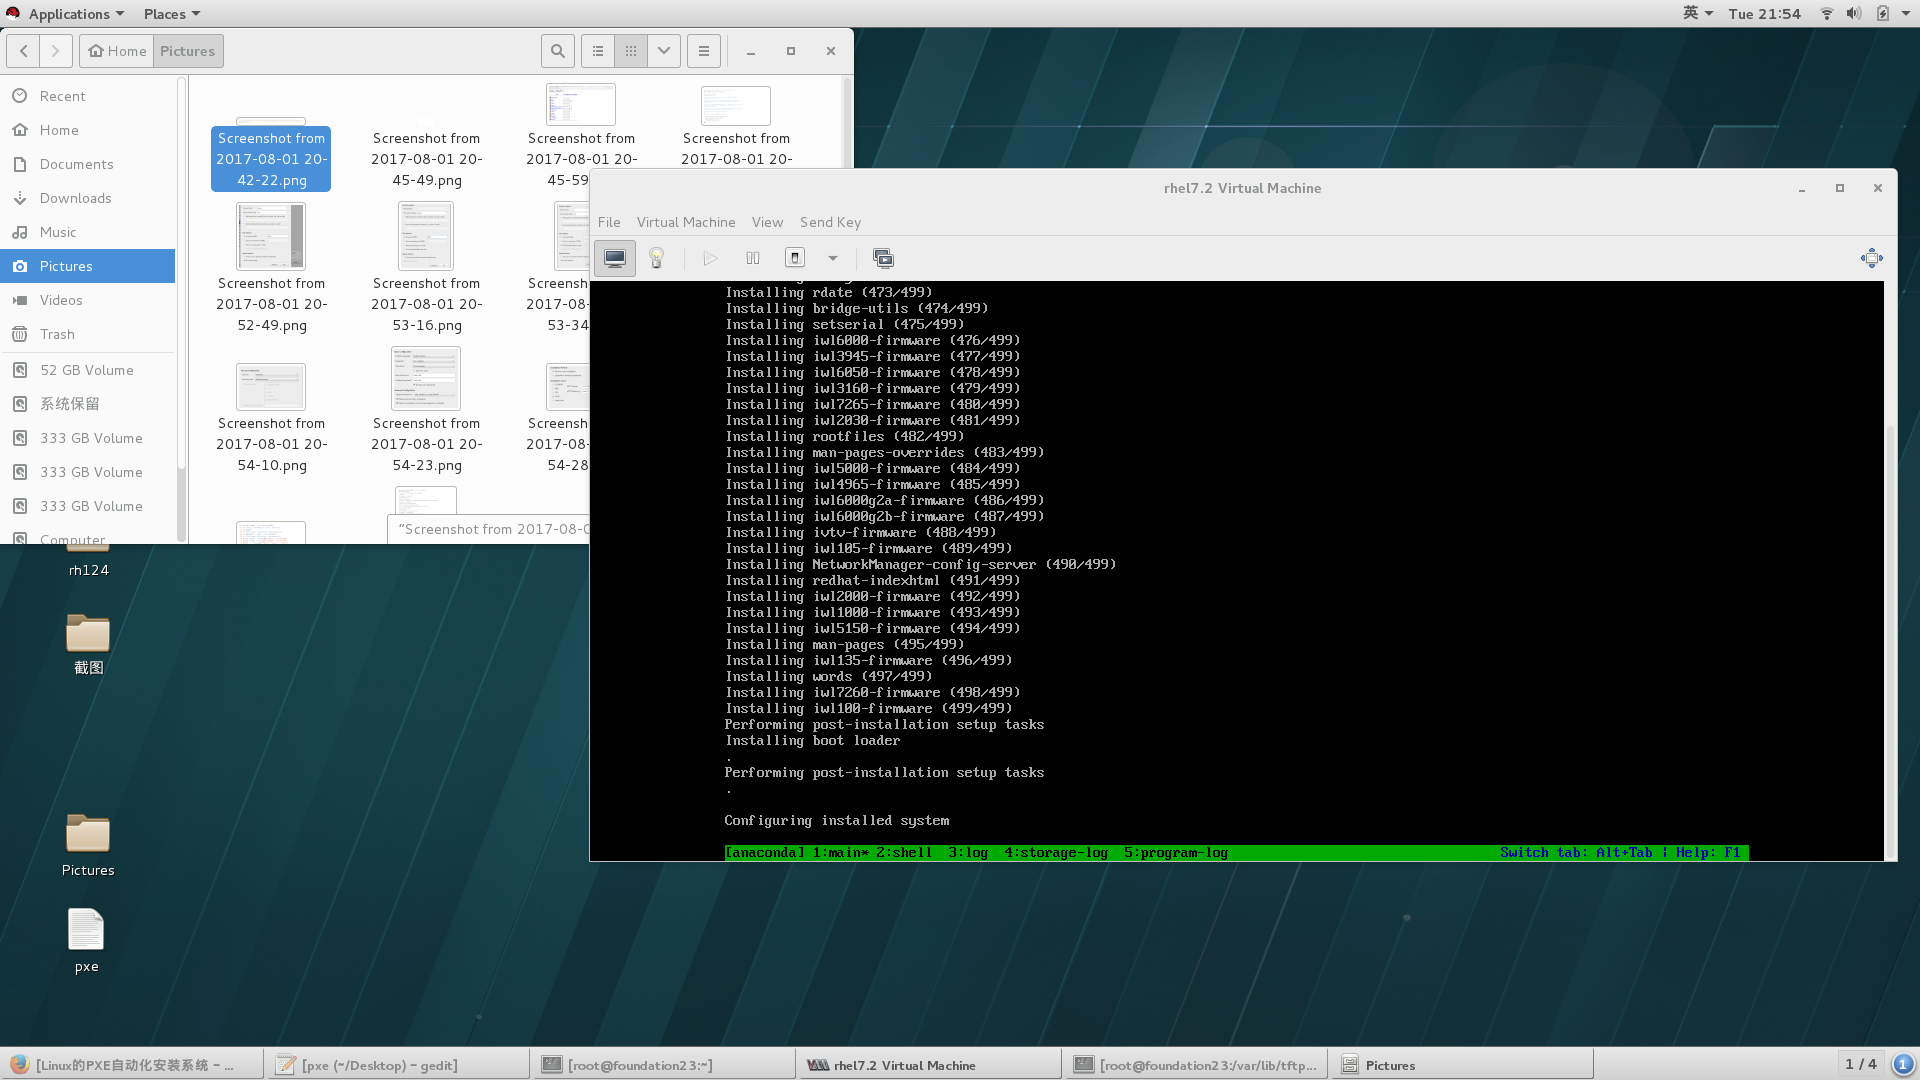Switch to Firefox PXE article taskbar item

[133, 1065]
